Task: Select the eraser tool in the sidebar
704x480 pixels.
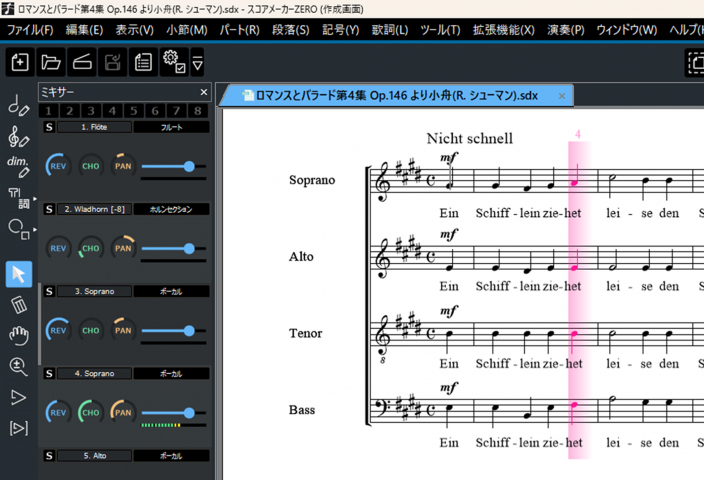Action: coord(18,304)
